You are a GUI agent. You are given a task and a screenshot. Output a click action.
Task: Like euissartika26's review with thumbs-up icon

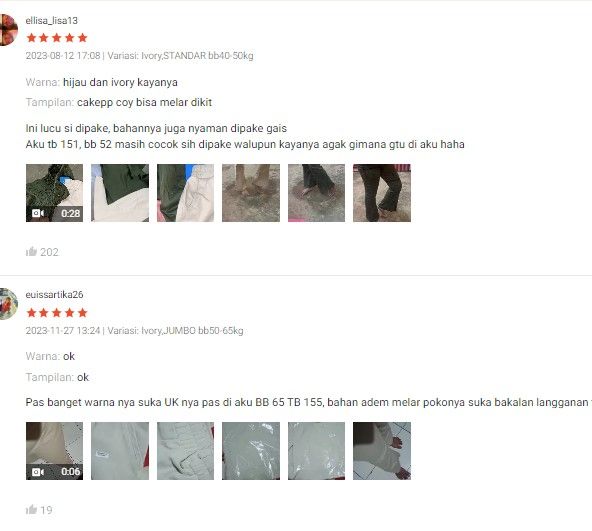[31, 509]
